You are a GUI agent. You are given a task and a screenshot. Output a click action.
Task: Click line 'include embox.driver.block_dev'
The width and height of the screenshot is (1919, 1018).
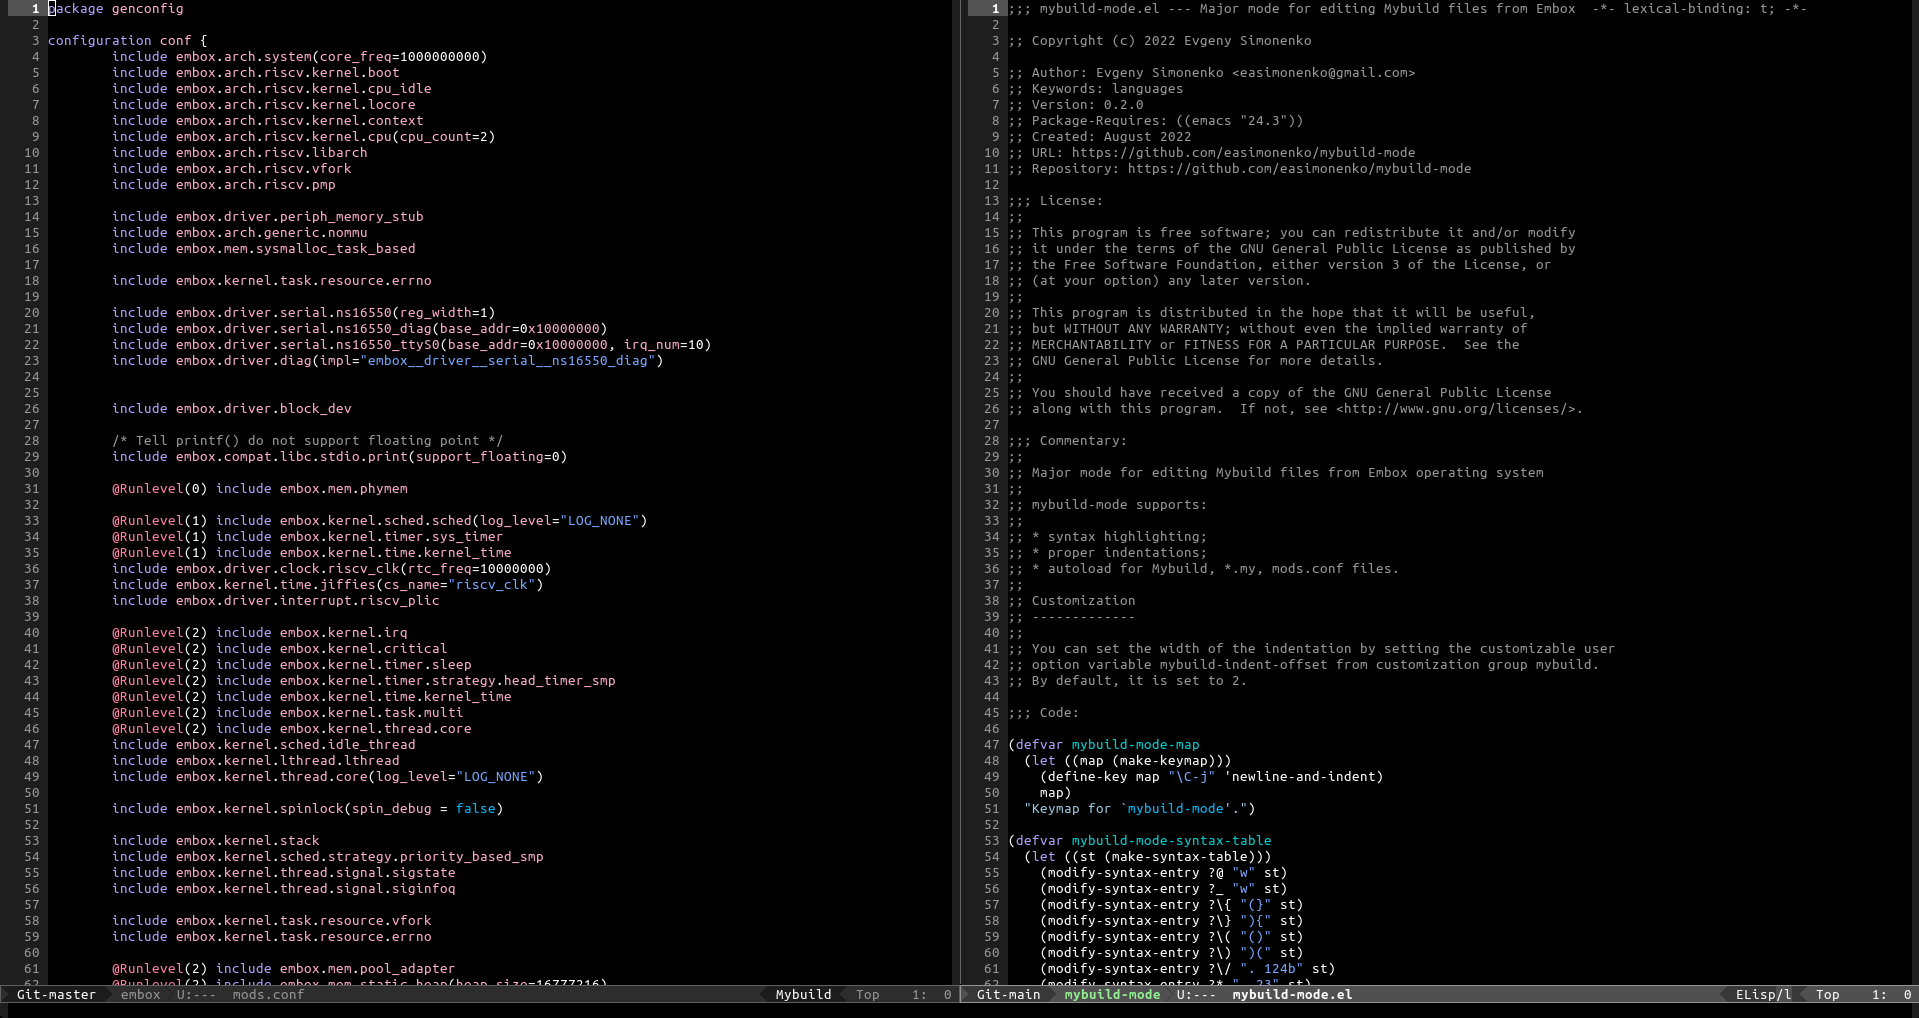232,409
